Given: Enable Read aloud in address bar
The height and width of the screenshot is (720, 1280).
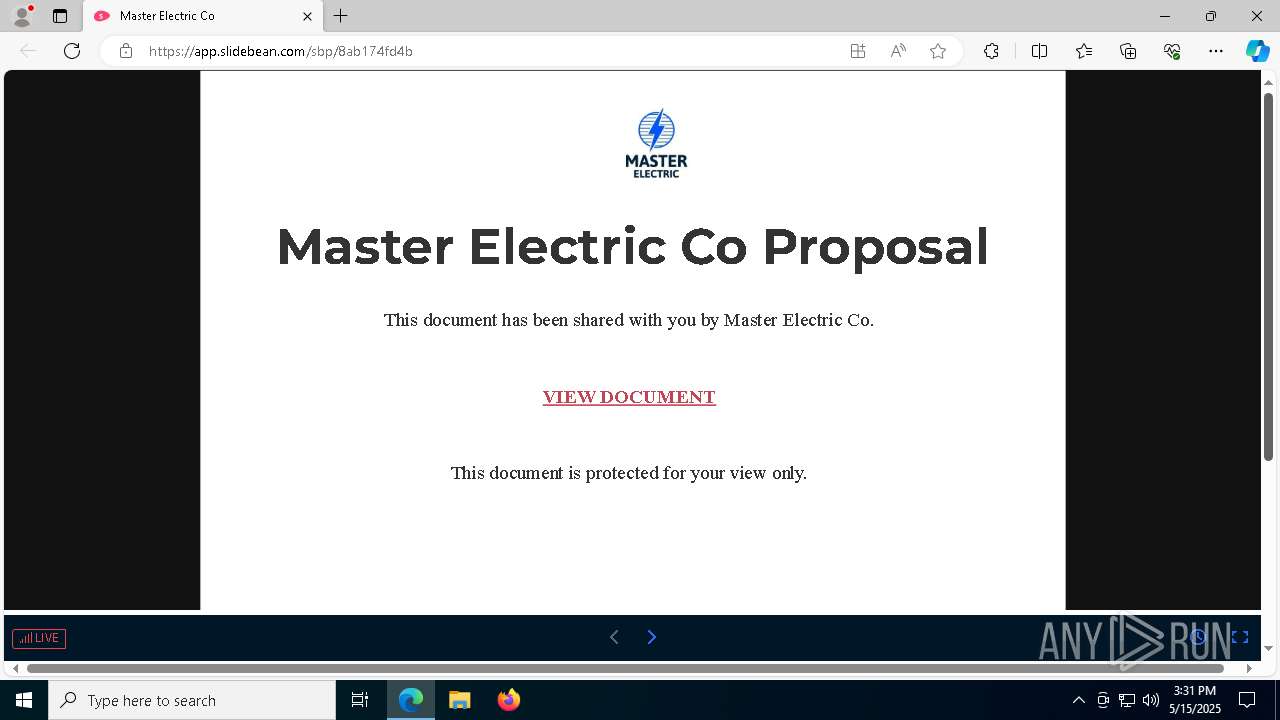Looking at the screenshot, I should [898, 51].
